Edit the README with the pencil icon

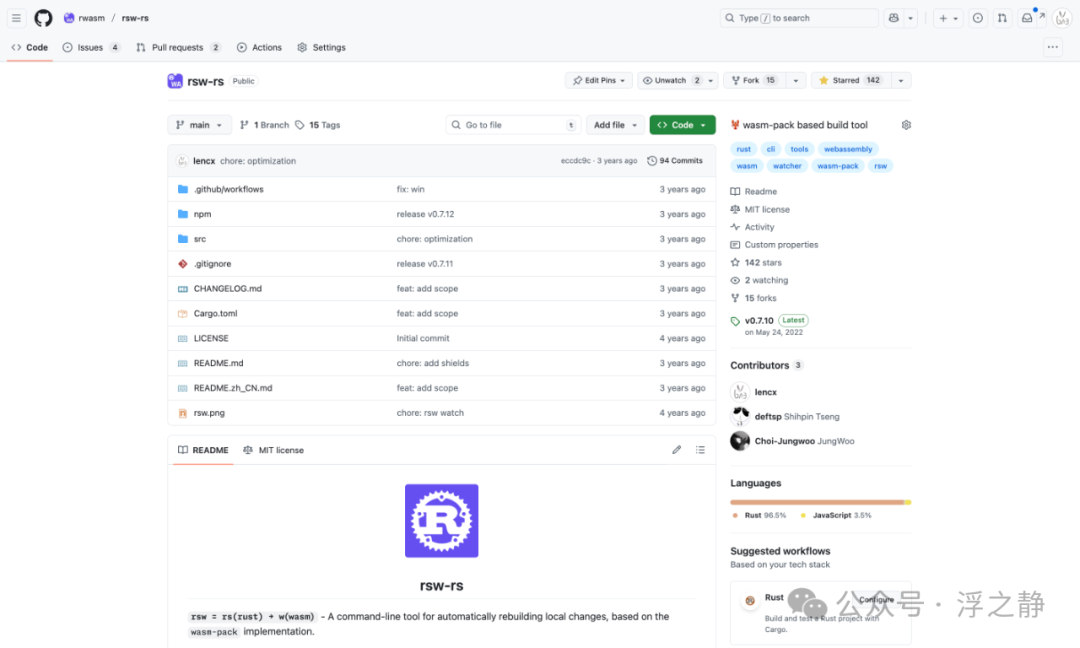pyautogui.click(x=676, y=450)
